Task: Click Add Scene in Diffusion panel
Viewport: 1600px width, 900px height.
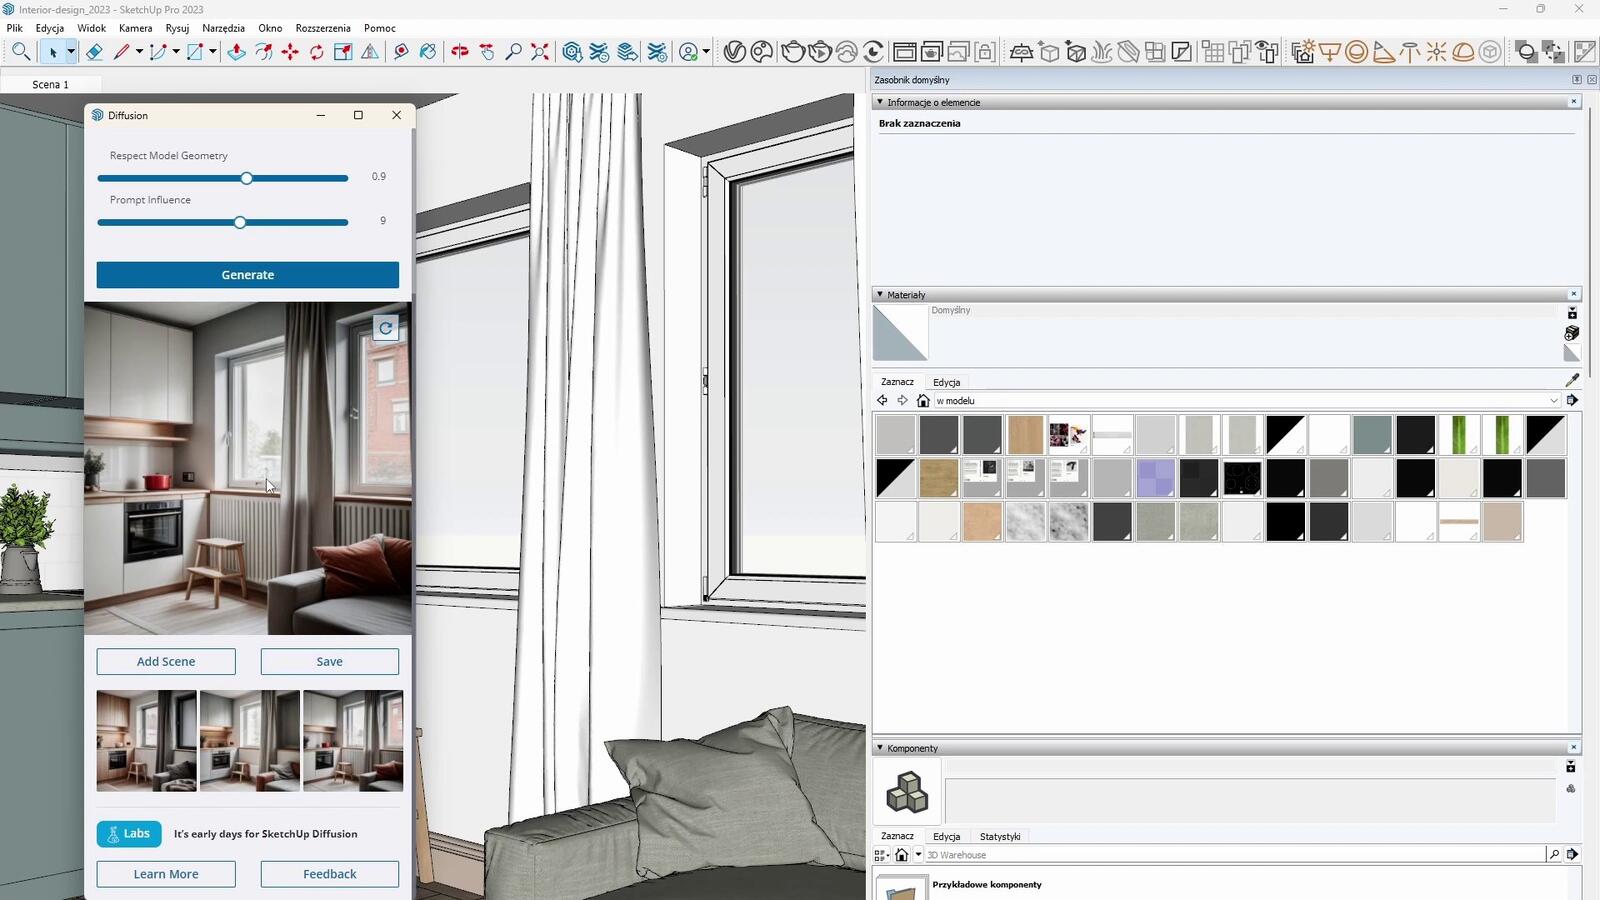Action: [x=166, y=662]
